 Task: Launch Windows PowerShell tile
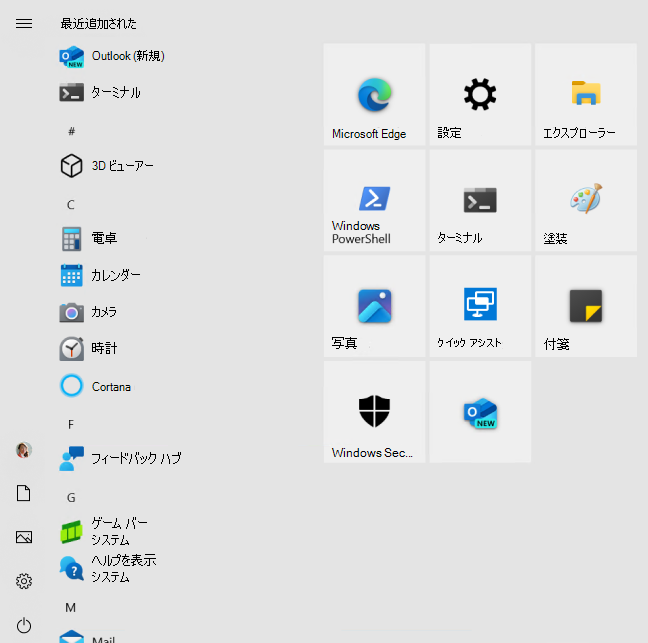[x=374, y=200]
